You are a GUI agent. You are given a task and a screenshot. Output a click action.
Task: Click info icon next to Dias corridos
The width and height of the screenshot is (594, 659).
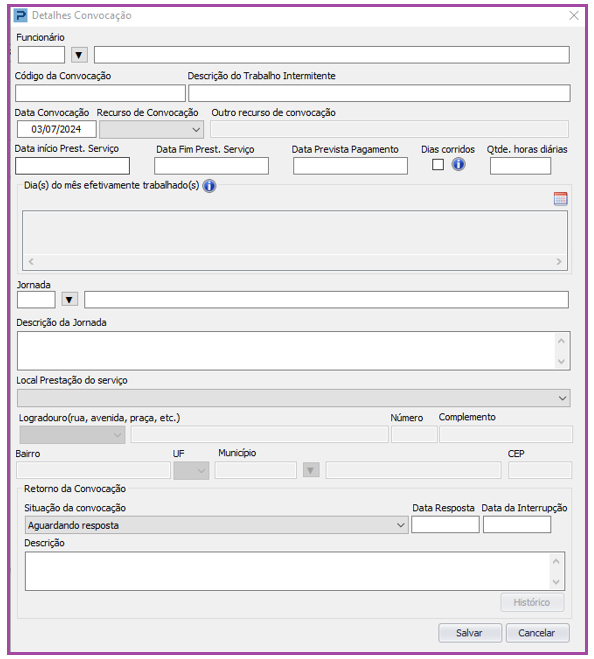[x=458, y=164]
